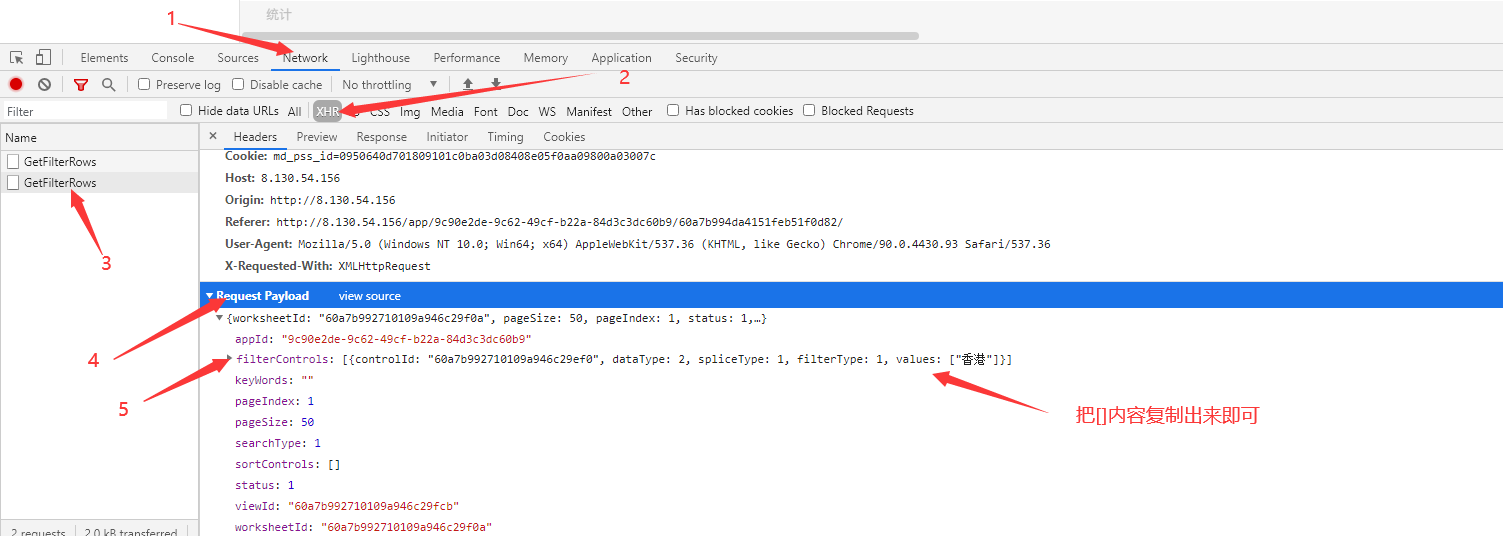The height and width of the screenshot is (536, 1503).
Task: Open the Initiator sub-tab
Action: [x=447, y=137]
